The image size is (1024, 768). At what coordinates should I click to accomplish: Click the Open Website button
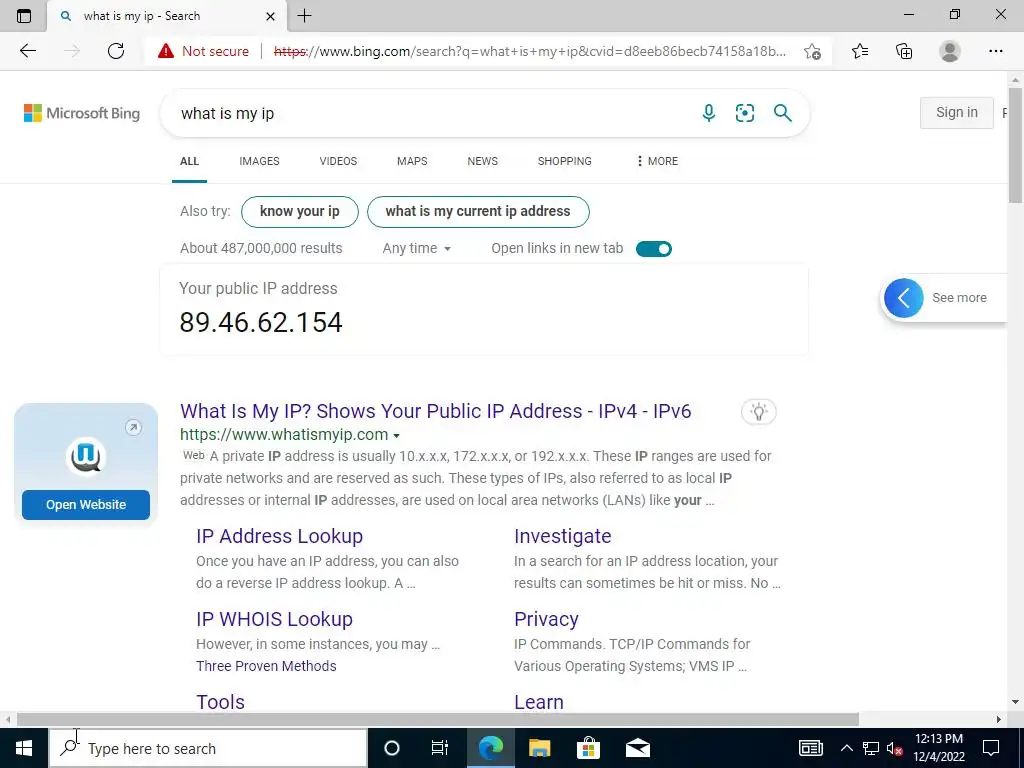[86, 505]
